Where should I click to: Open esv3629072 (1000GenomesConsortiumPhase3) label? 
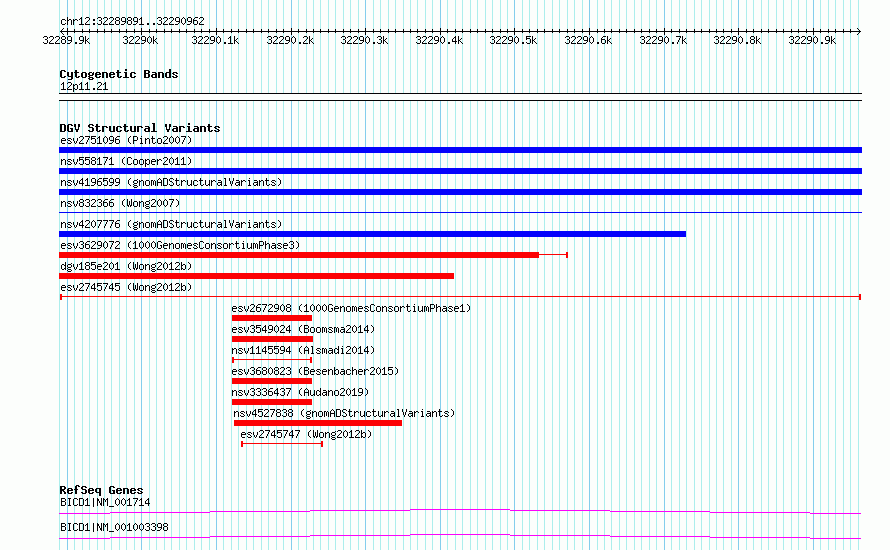[180, 245]
